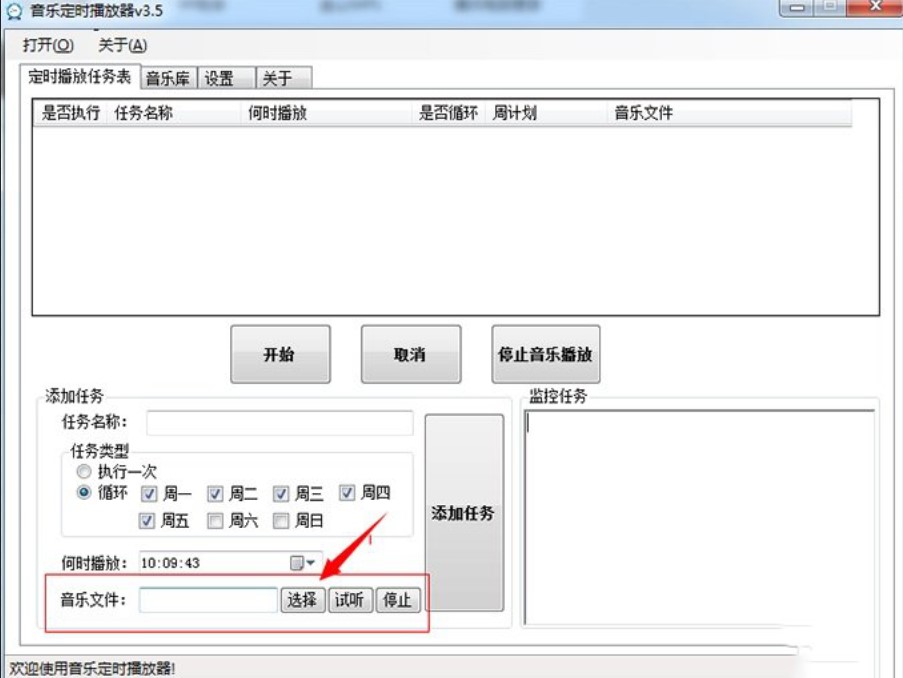Open the 关于(A) menu
Screen dimensions: 903x678
(x=123, y=45)
